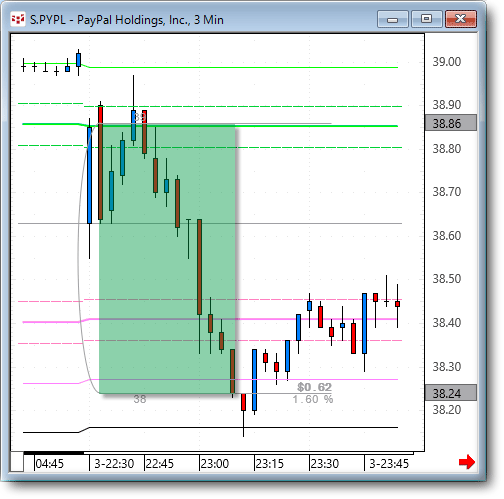This screenshot has height=499, width=504.
Task: Click the chart window app icon
Action: pyautogui.click(x=18, y=19)
